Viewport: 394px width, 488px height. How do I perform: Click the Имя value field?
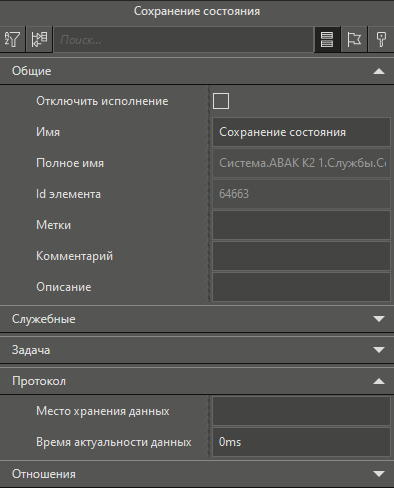301,132
